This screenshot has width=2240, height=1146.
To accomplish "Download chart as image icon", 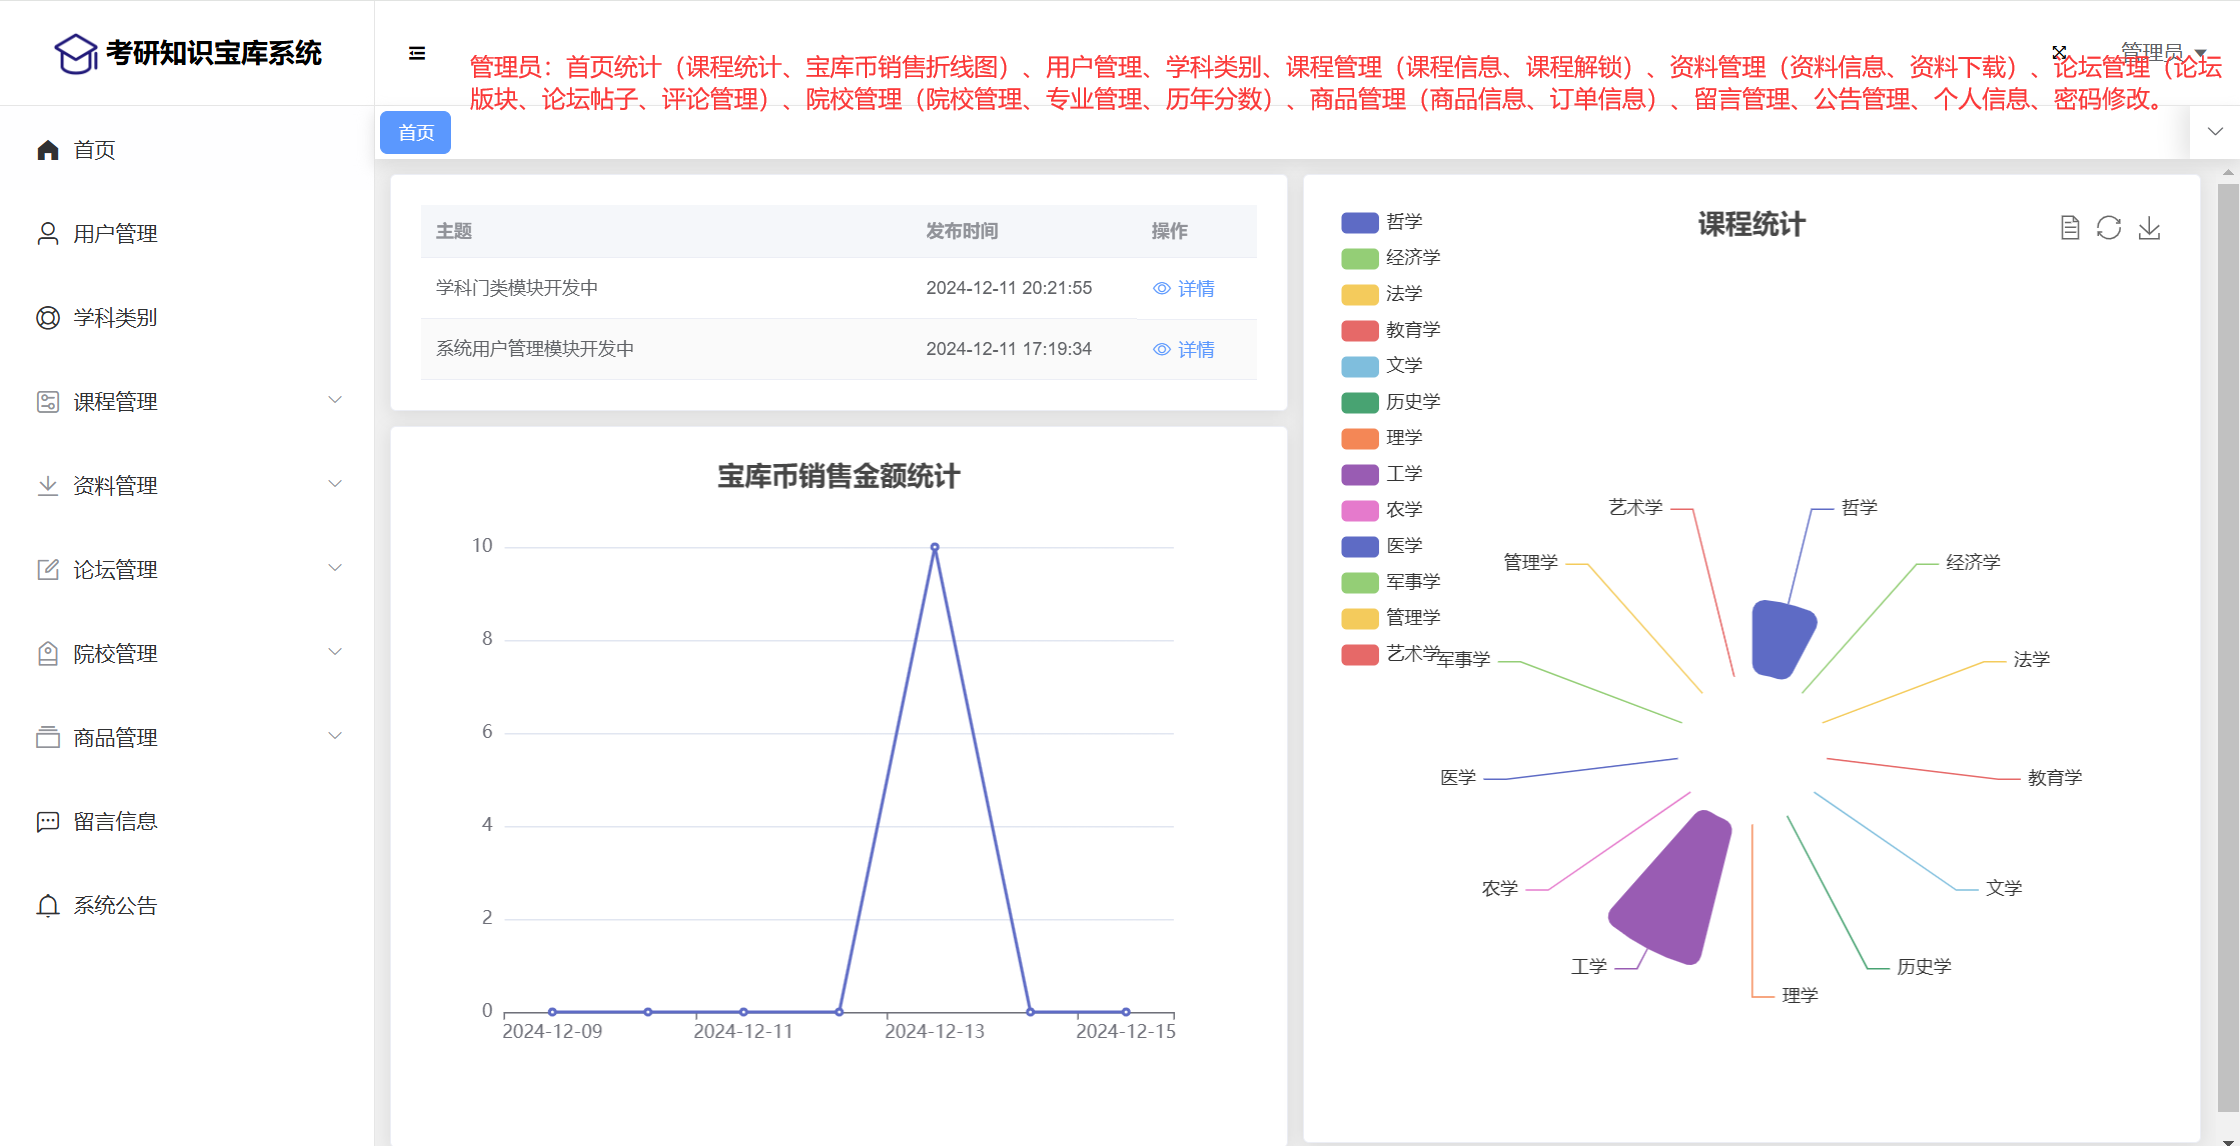I will pos(2149,228).
